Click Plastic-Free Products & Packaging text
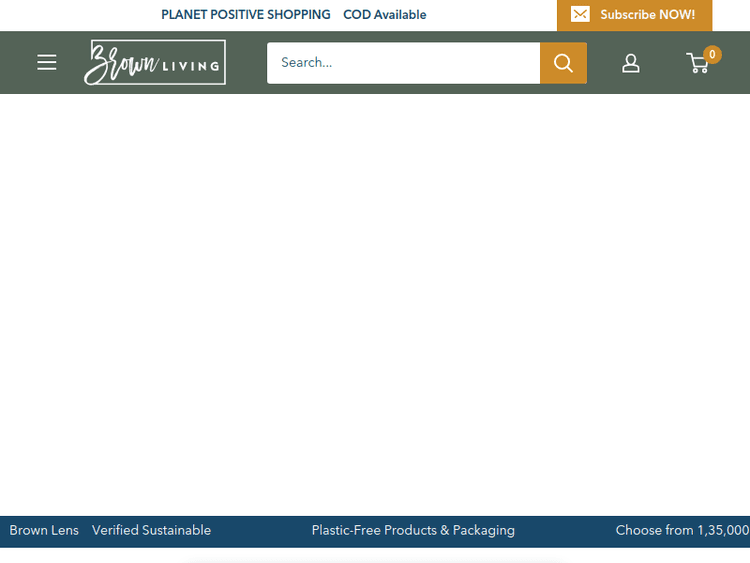Viewport: 750px width, 563px height. (x=413, y=530)
